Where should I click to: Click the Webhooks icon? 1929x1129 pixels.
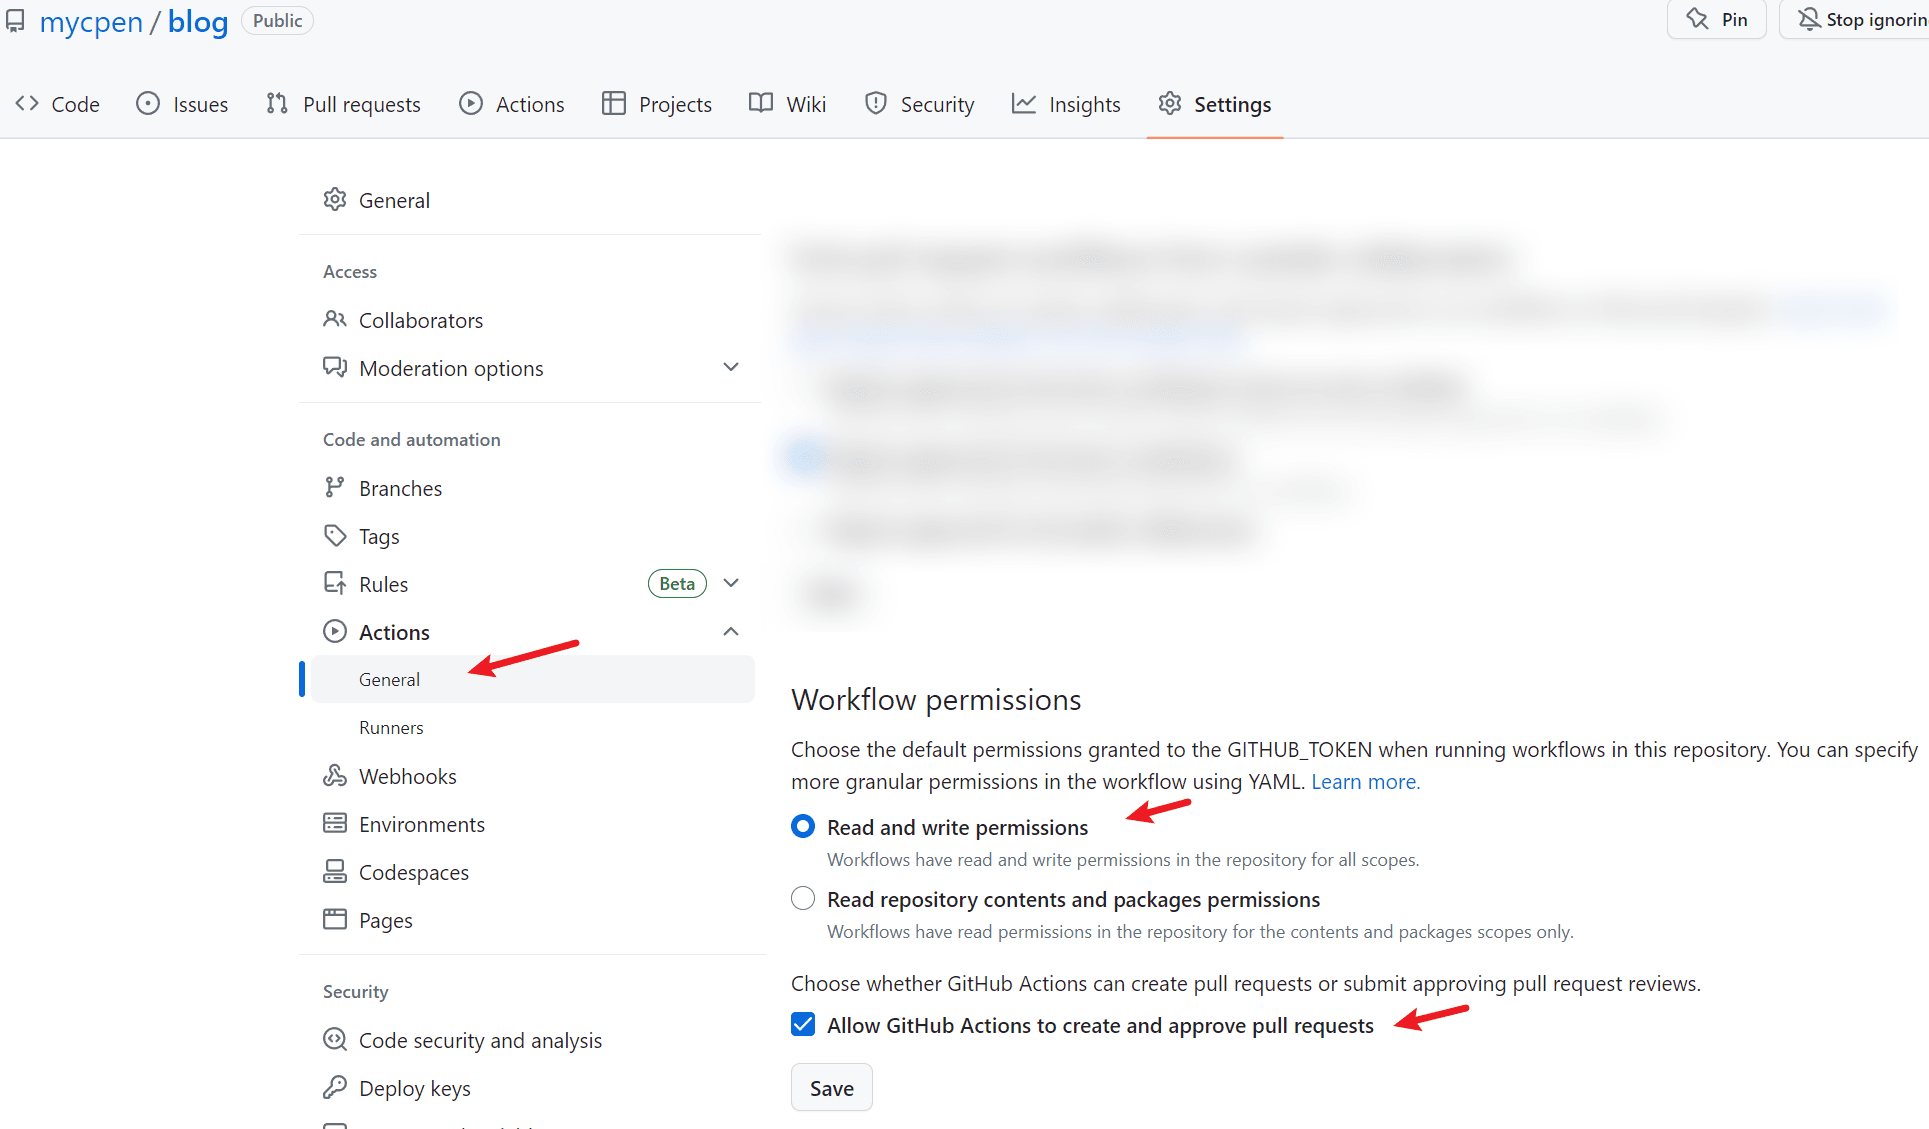click(335, 775)
